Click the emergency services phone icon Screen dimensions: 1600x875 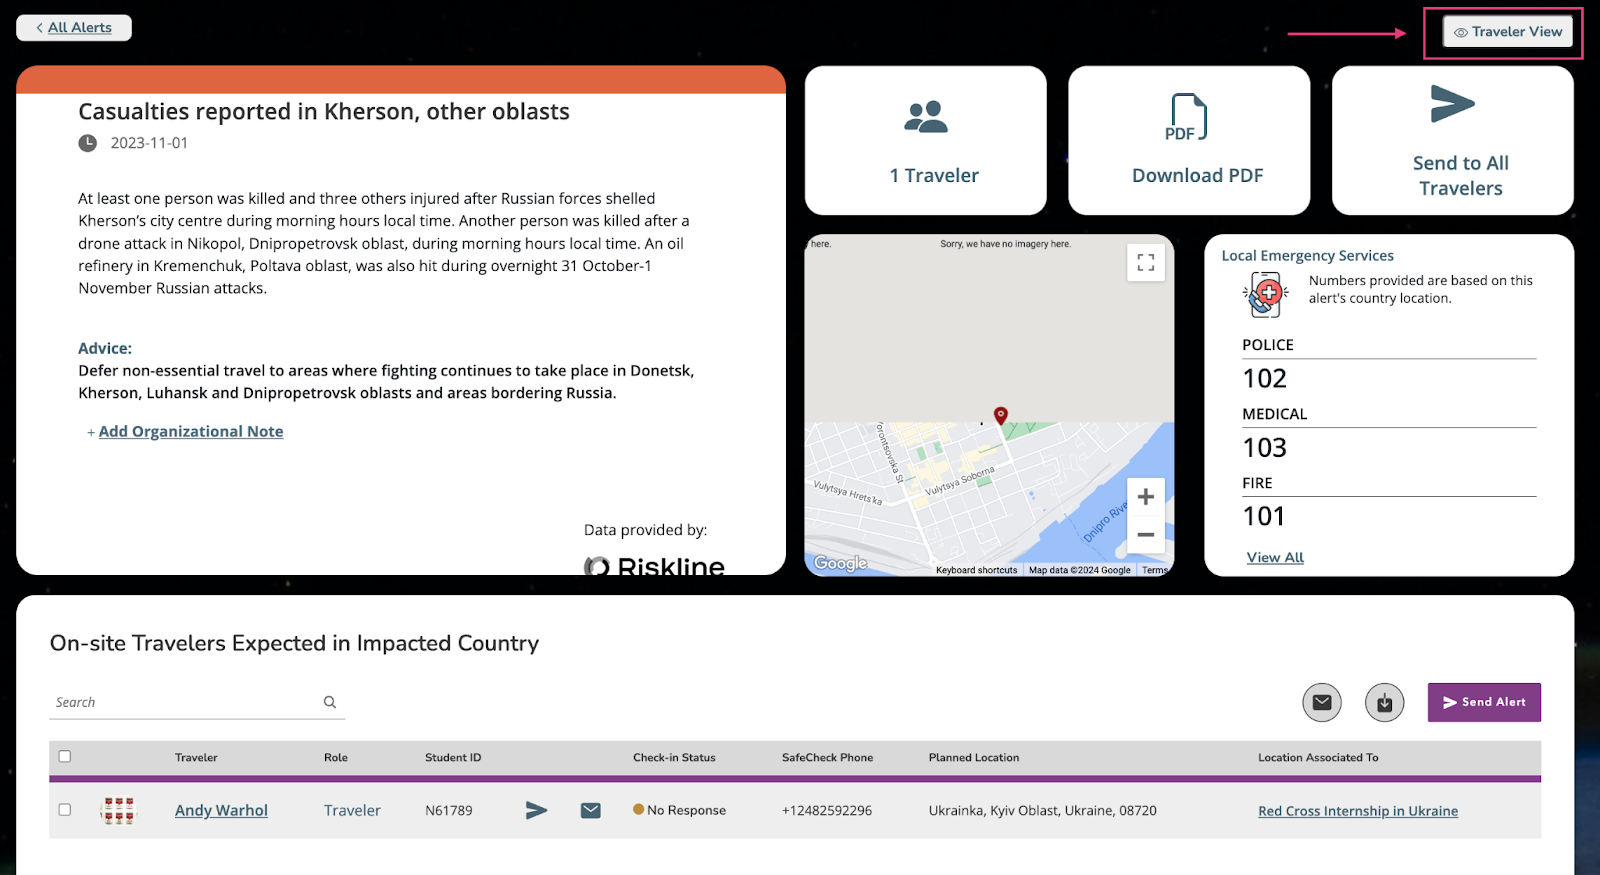tap(1265, 295)
